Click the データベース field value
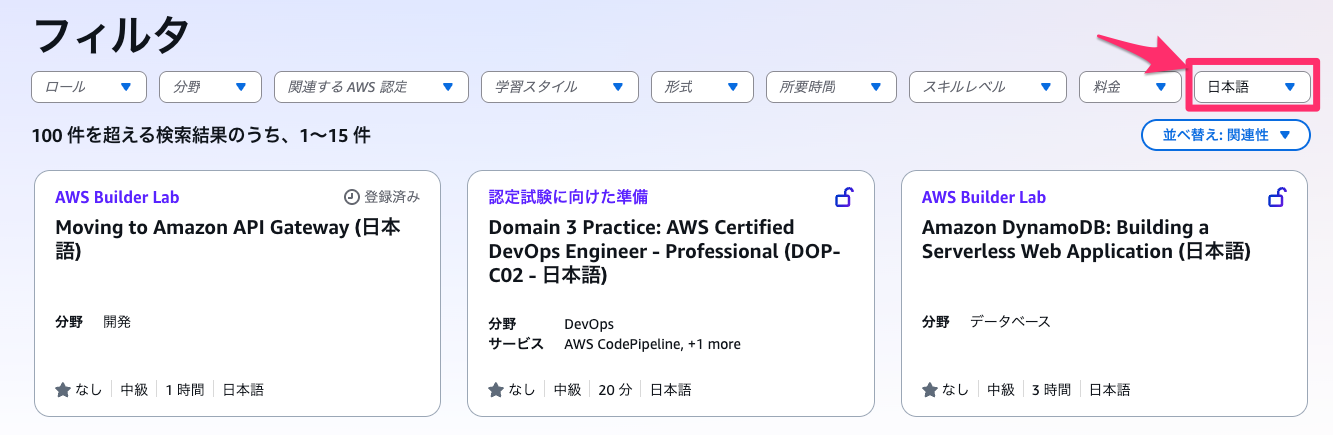1333x435 pixels. click(1010, 322)
